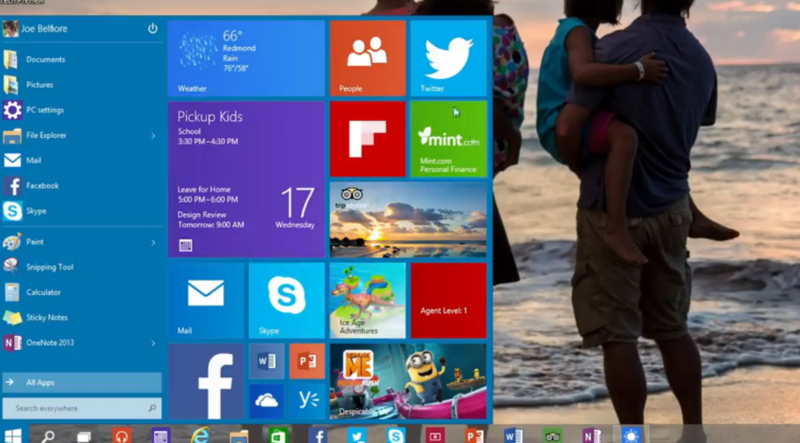Launch Snipping Tool from the Start list
Image resolution: width=800 pixels, height=443 pixels.
coord(82,267)
